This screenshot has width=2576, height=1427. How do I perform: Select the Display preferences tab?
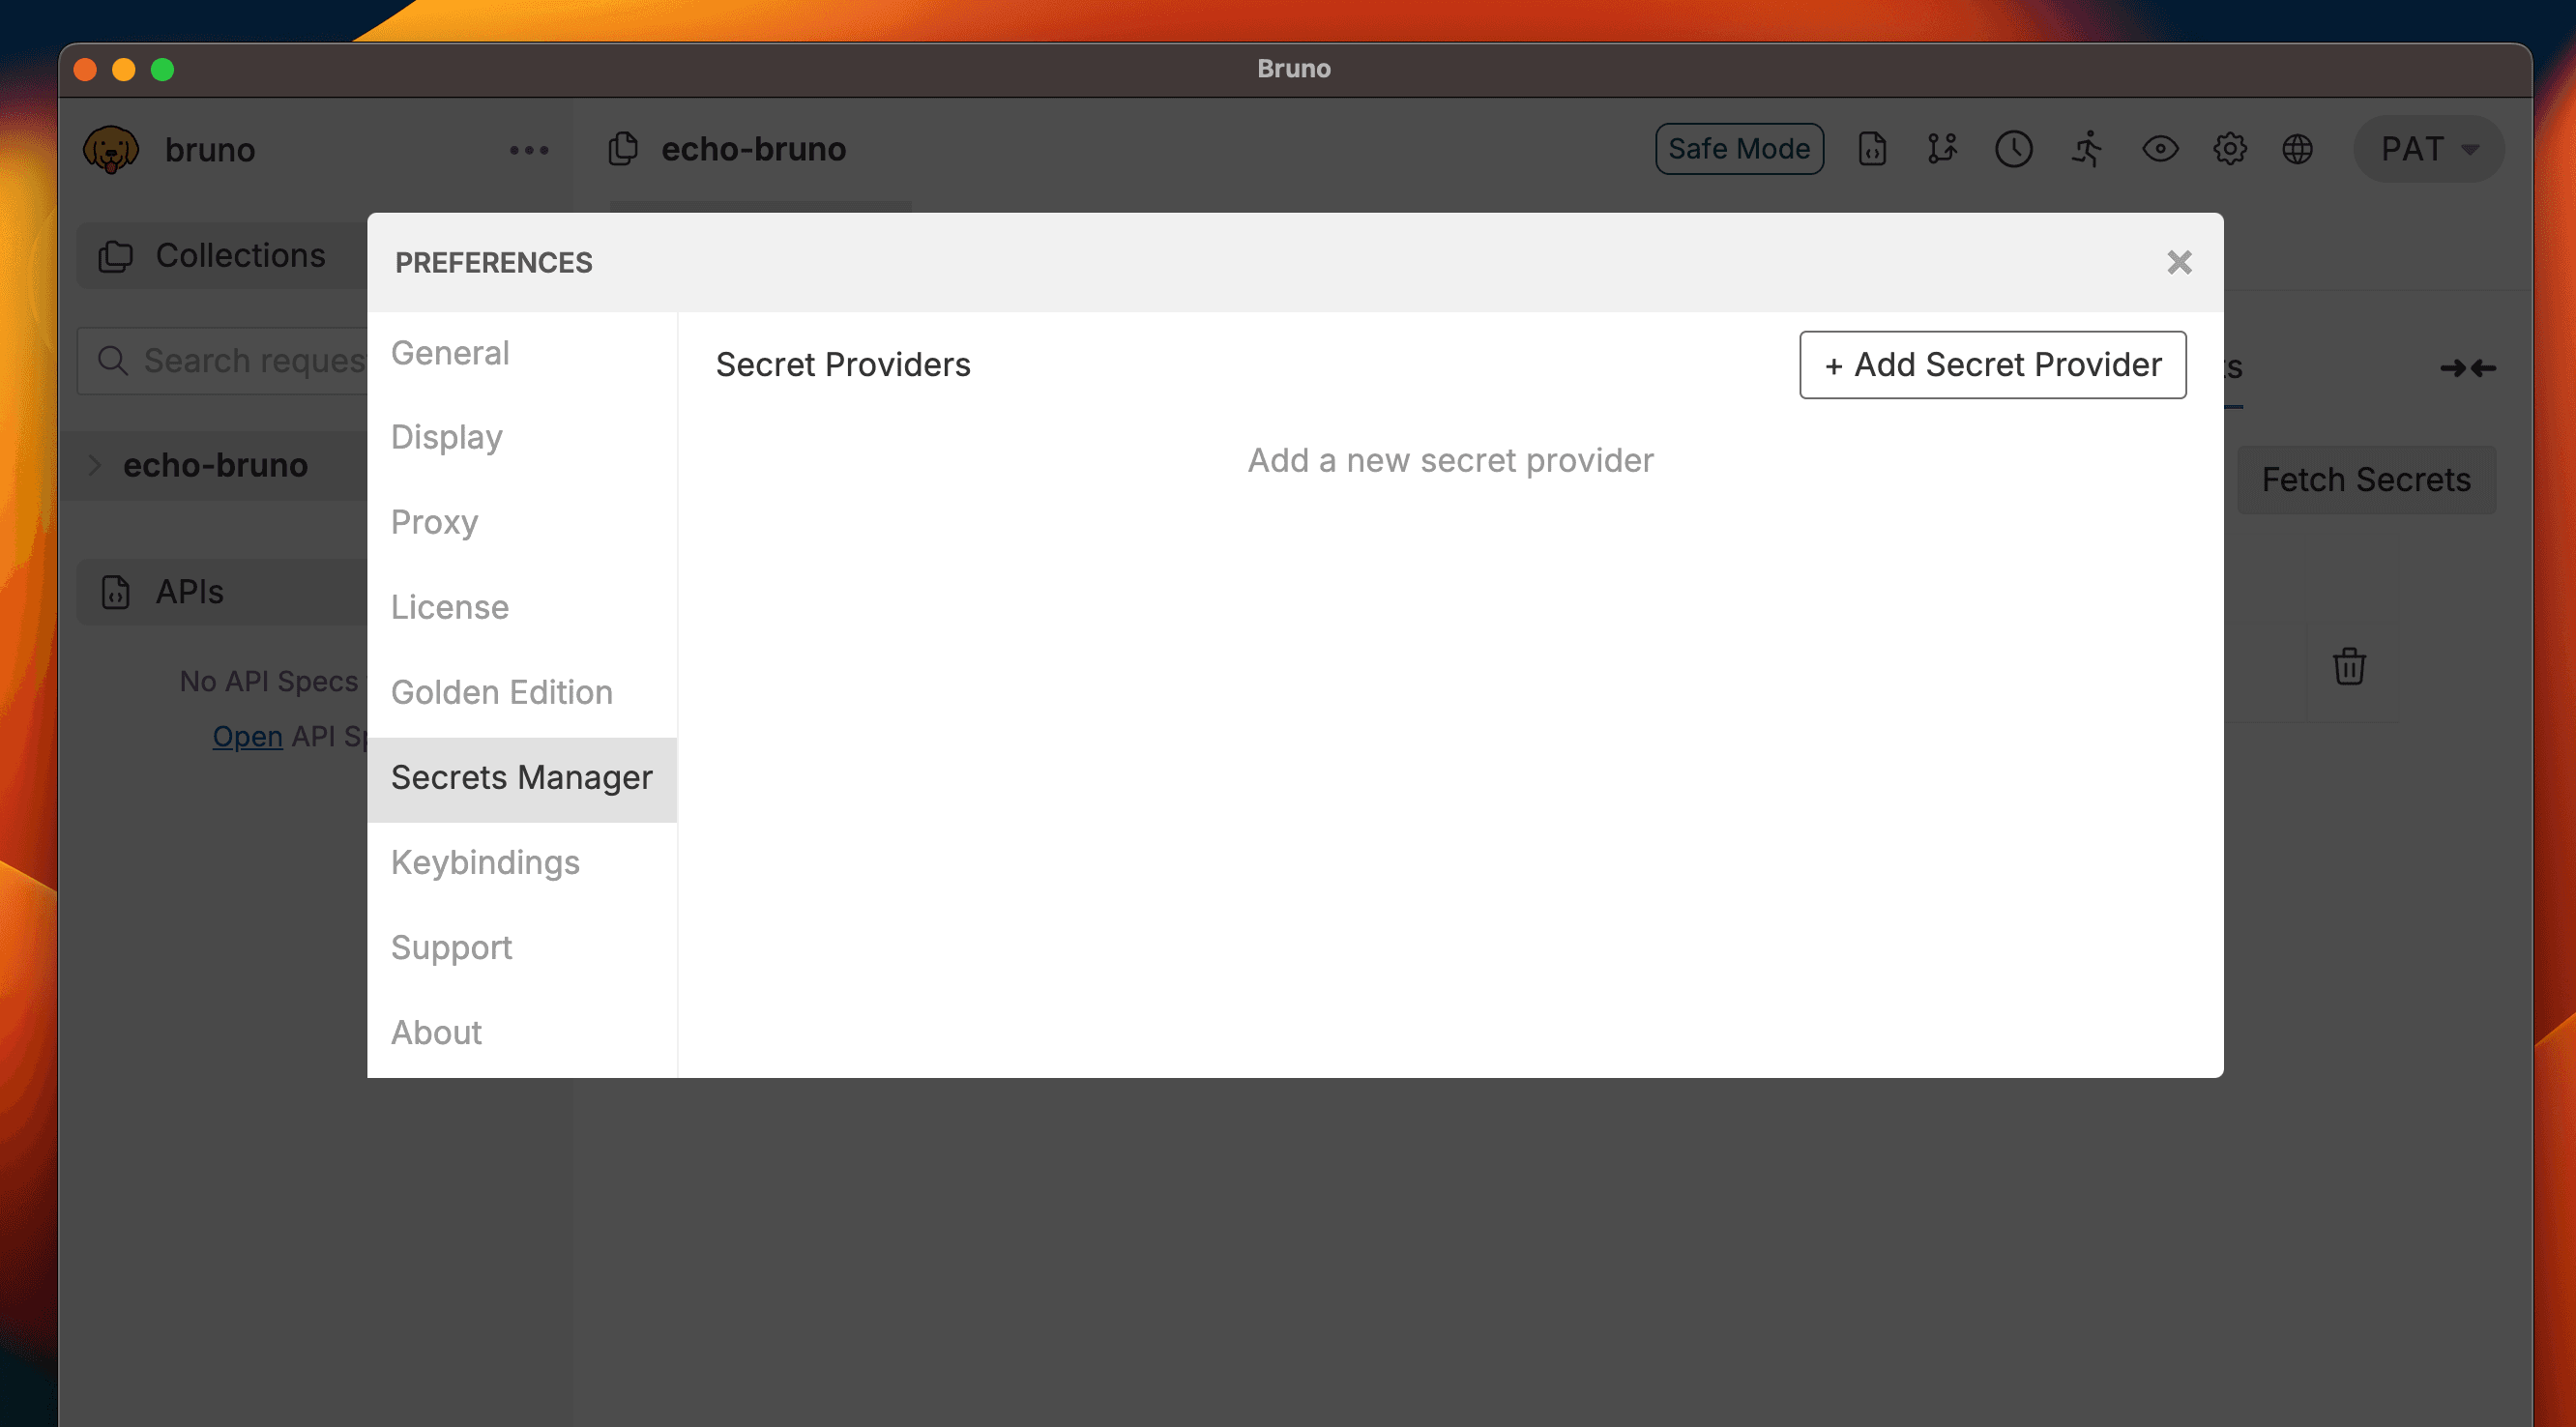[522, 438]
